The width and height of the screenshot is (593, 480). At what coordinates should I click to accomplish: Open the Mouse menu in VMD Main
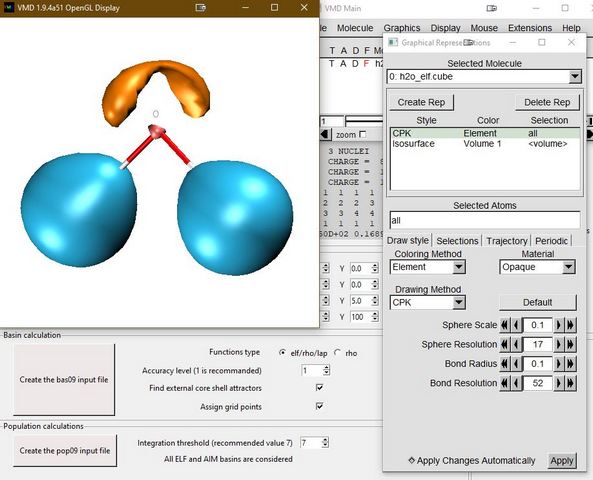484,28
